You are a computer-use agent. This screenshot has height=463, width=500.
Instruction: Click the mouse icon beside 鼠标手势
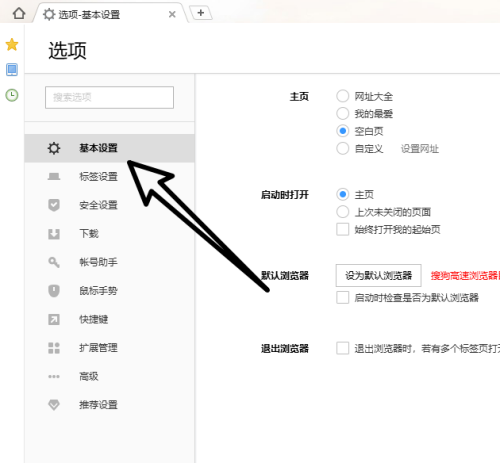[x=54, y=291]
